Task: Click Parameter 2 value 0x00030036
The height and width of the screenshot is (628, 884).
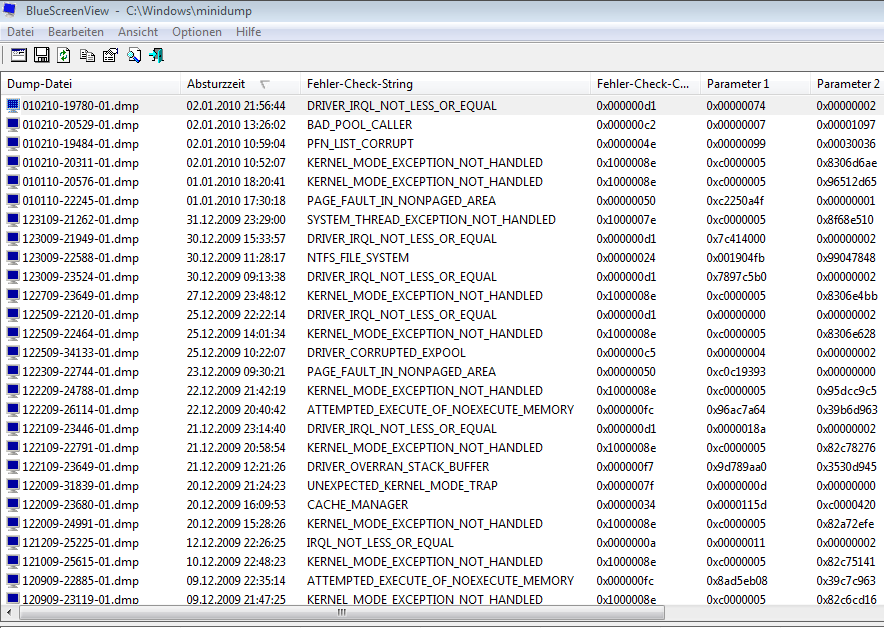Action: (846, 144)
